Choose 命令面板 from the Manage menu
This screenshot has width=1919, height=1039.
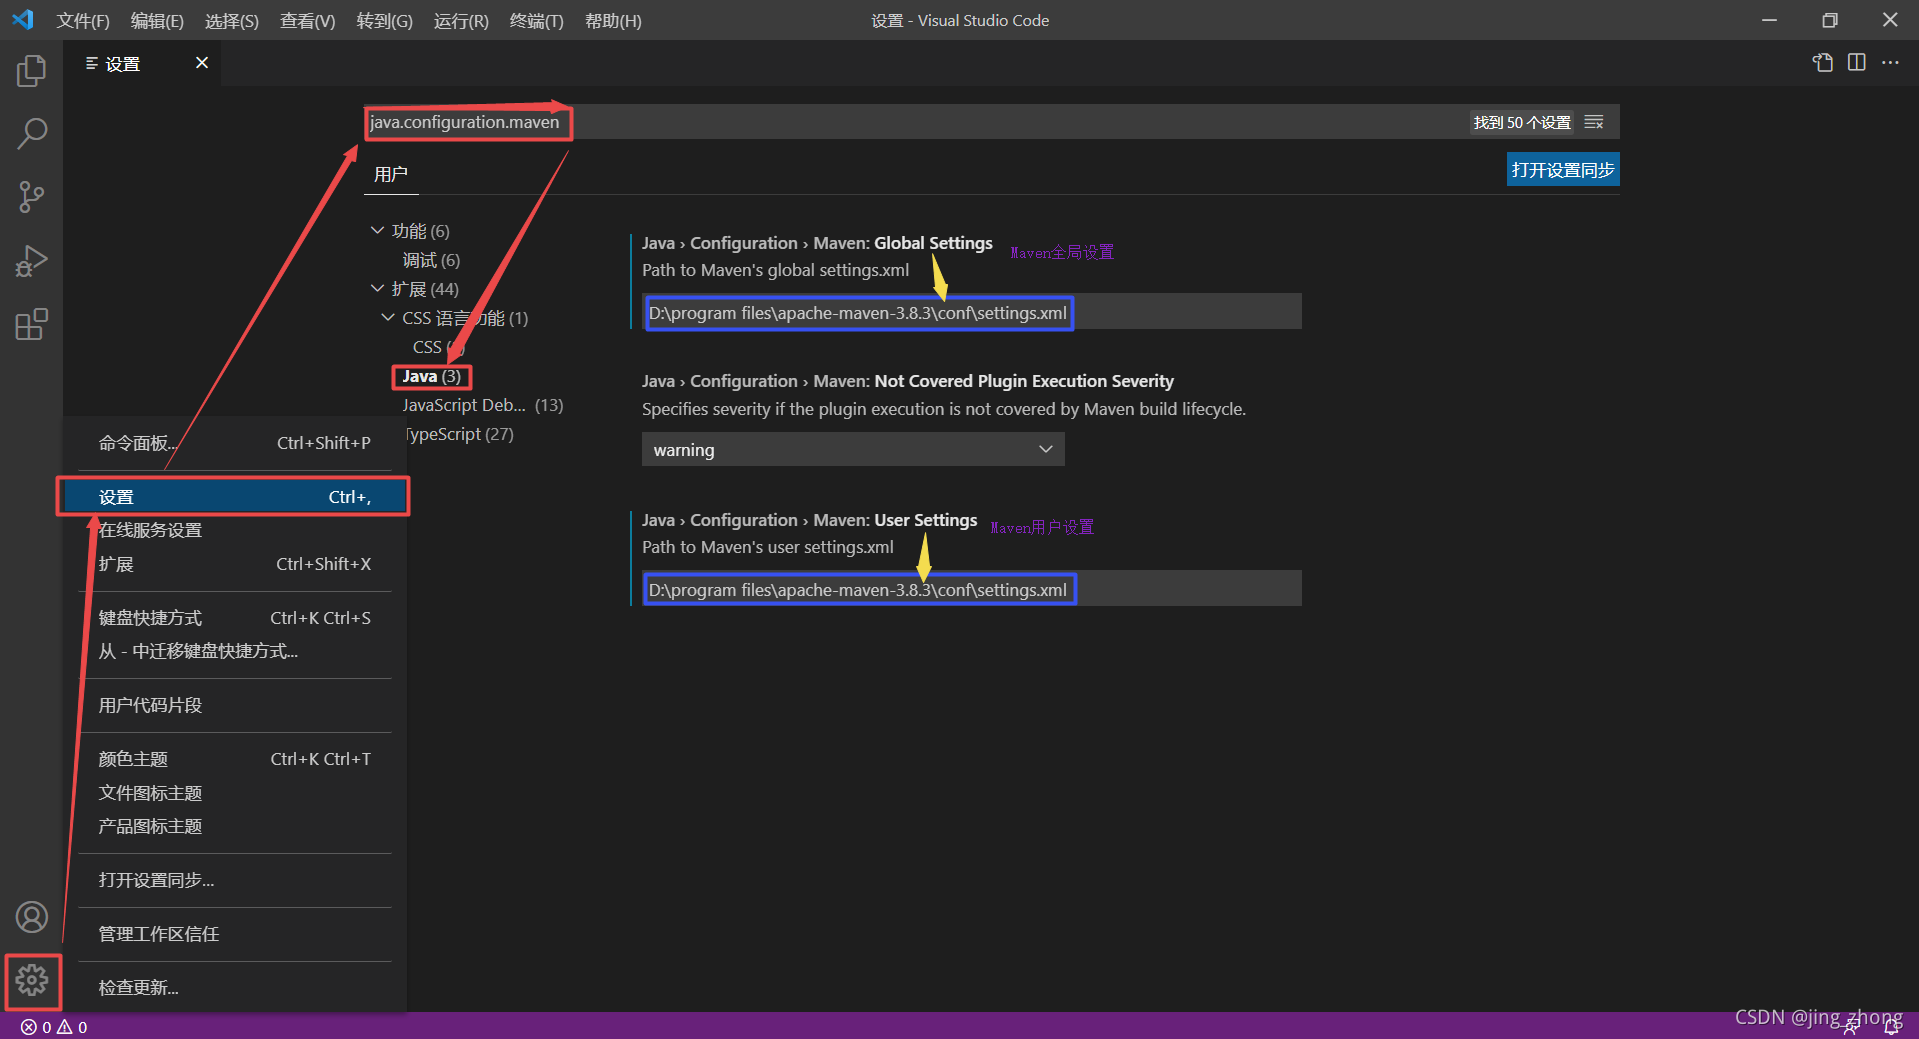tap(235, 443)
